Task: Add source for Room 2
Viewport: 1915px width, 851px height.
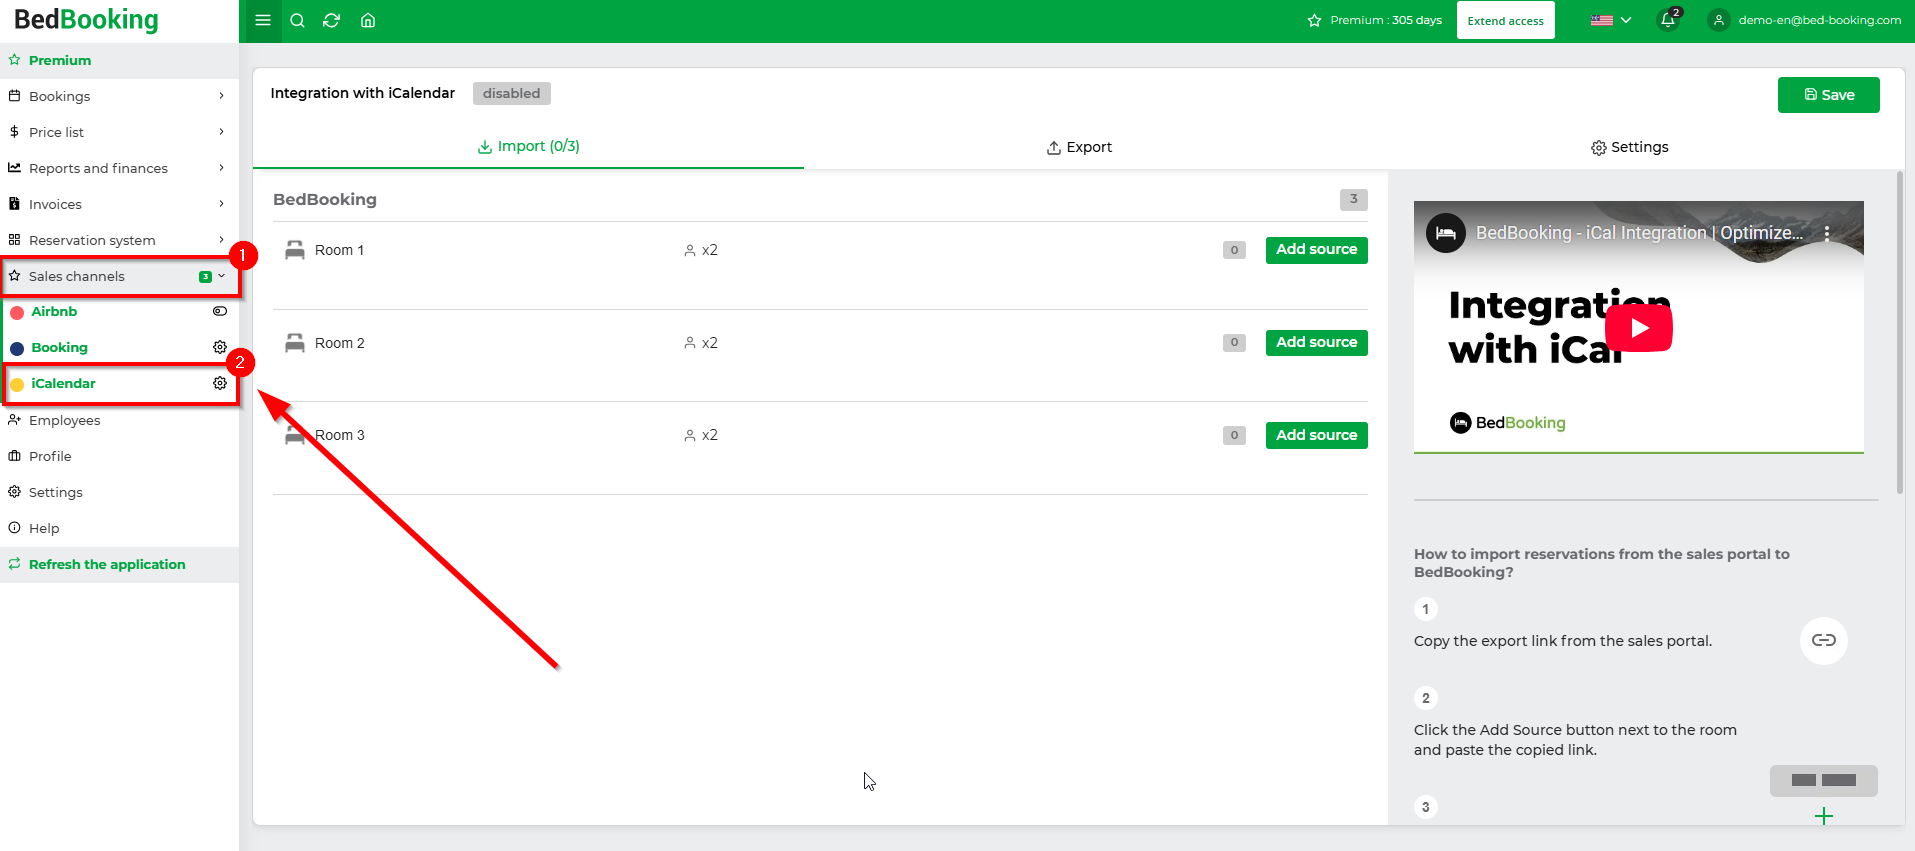Action: click(x=1316, y=343)
